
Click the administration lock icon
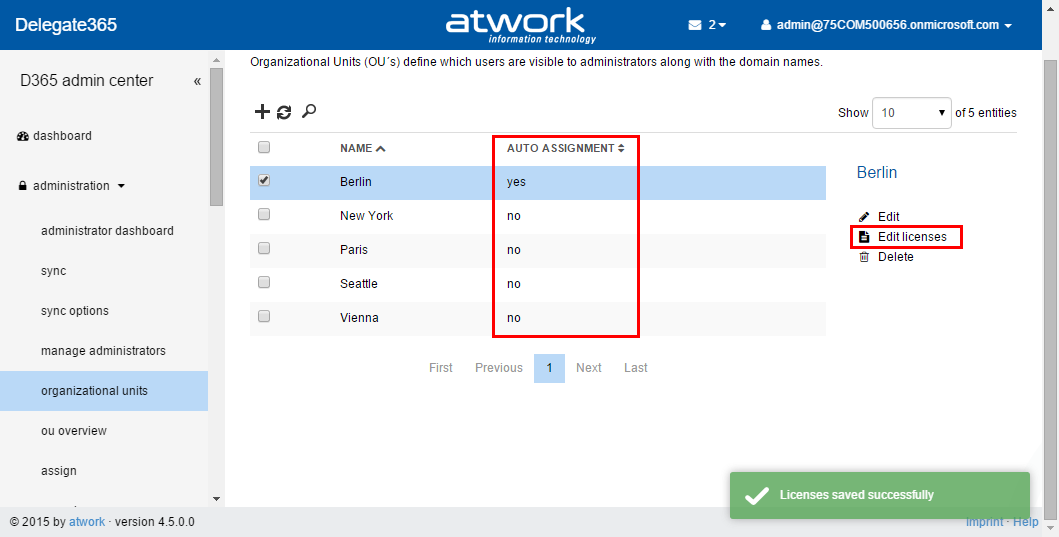[x=23, y=186]
